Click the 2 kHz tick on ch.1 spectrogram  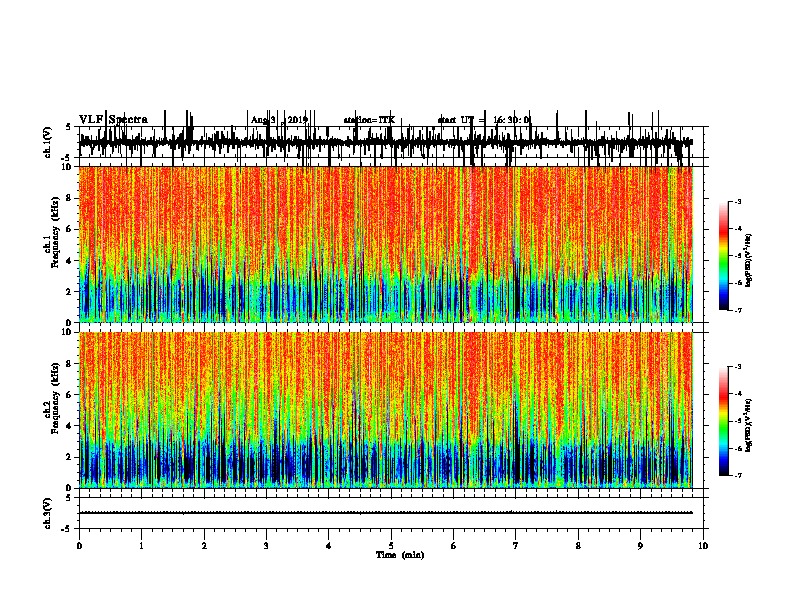coord(70,292)
